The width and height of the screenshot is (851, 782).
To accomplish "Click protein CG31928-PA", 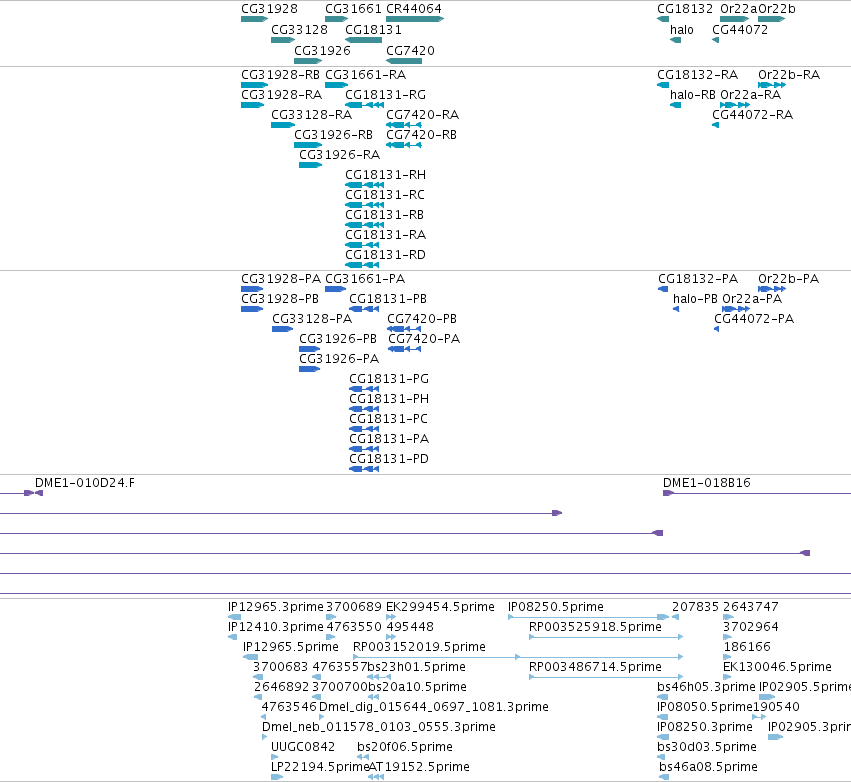I will pyautogui.click(x=252, y=289).
